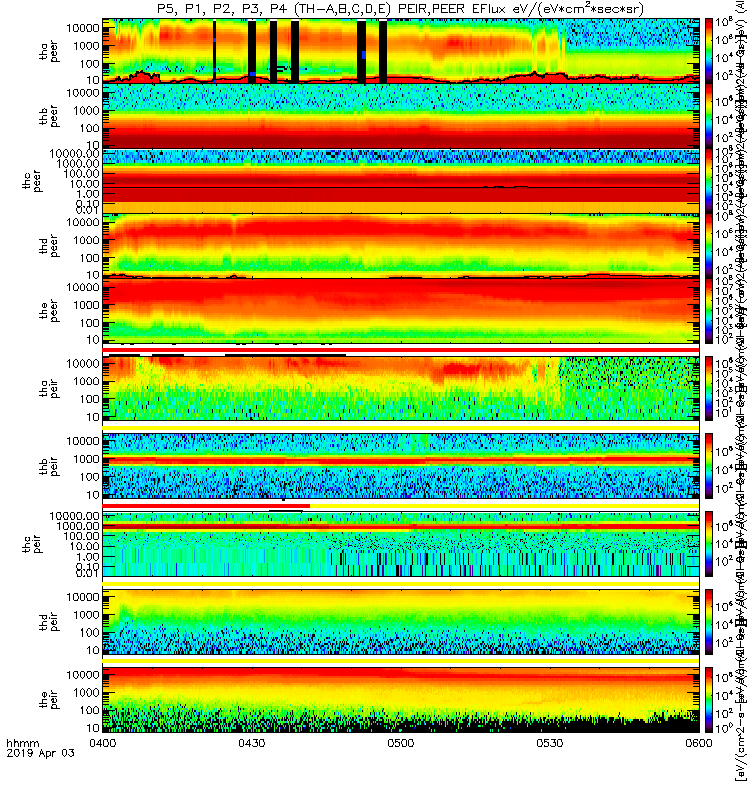Image resolution: width=750 pixels, height=800 pixels.
Task: Click the '1.00' tick label of thc peer
Action: [88, 194]
